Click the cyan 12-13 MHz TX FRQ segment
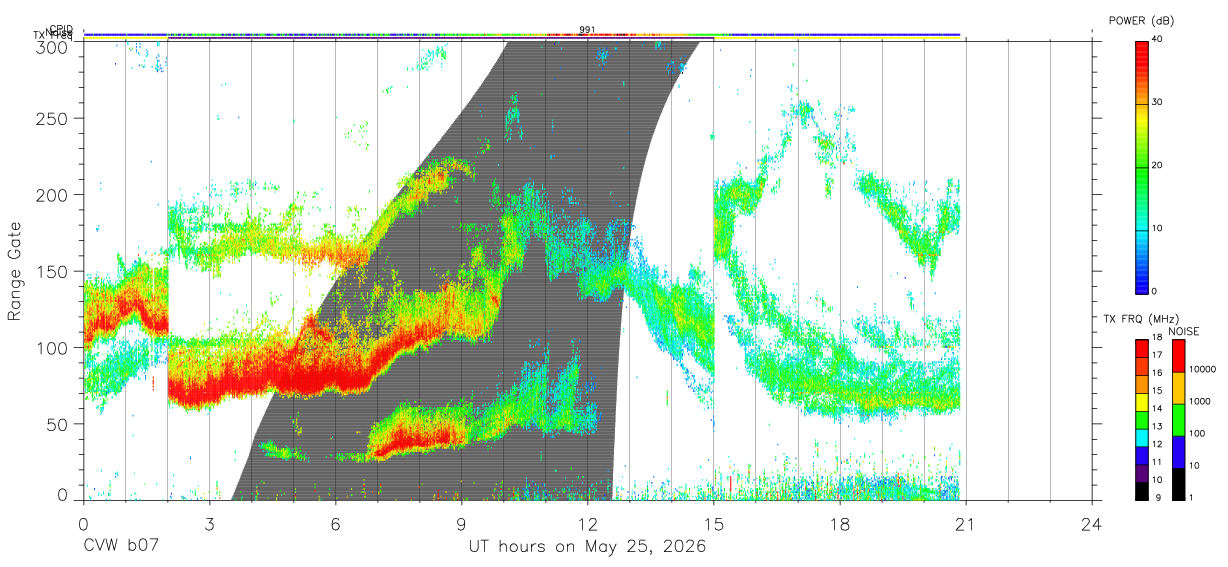The width and height of the screenshot is (1228, 567). pyautogui.click(x=1142, y=437)
